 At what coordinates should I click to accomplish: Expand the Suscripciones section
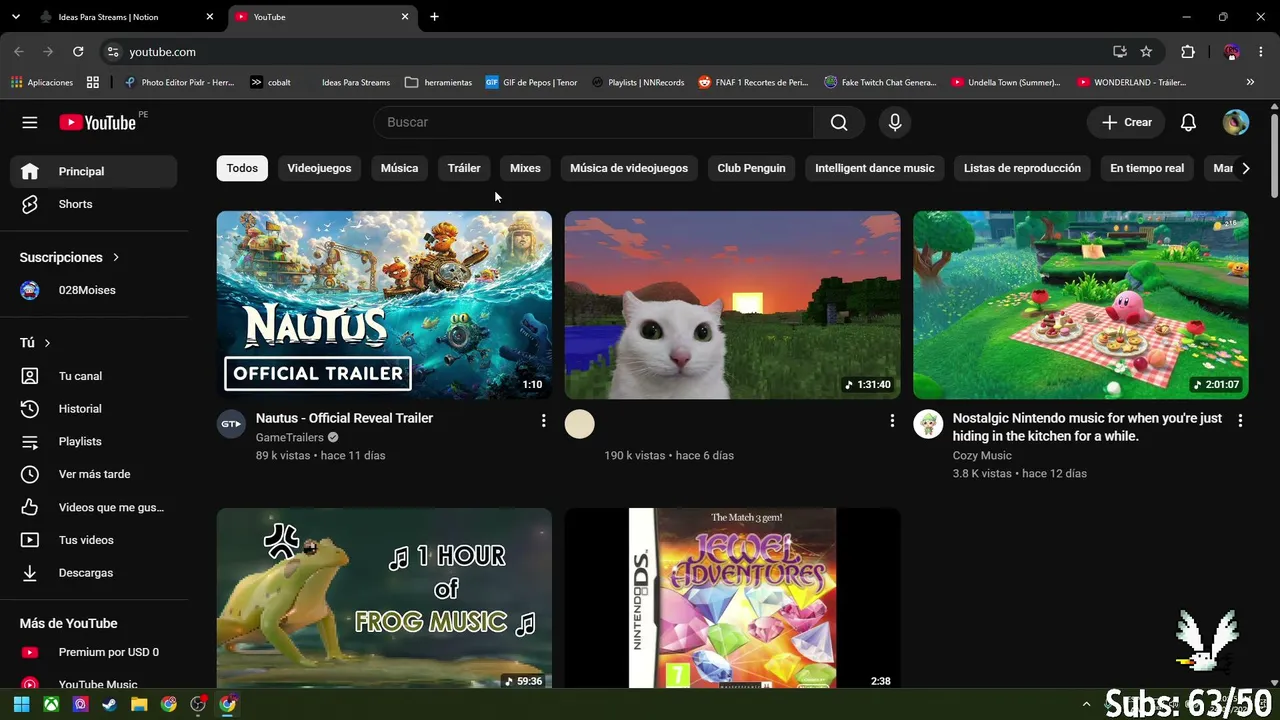(x=69, y=257)
